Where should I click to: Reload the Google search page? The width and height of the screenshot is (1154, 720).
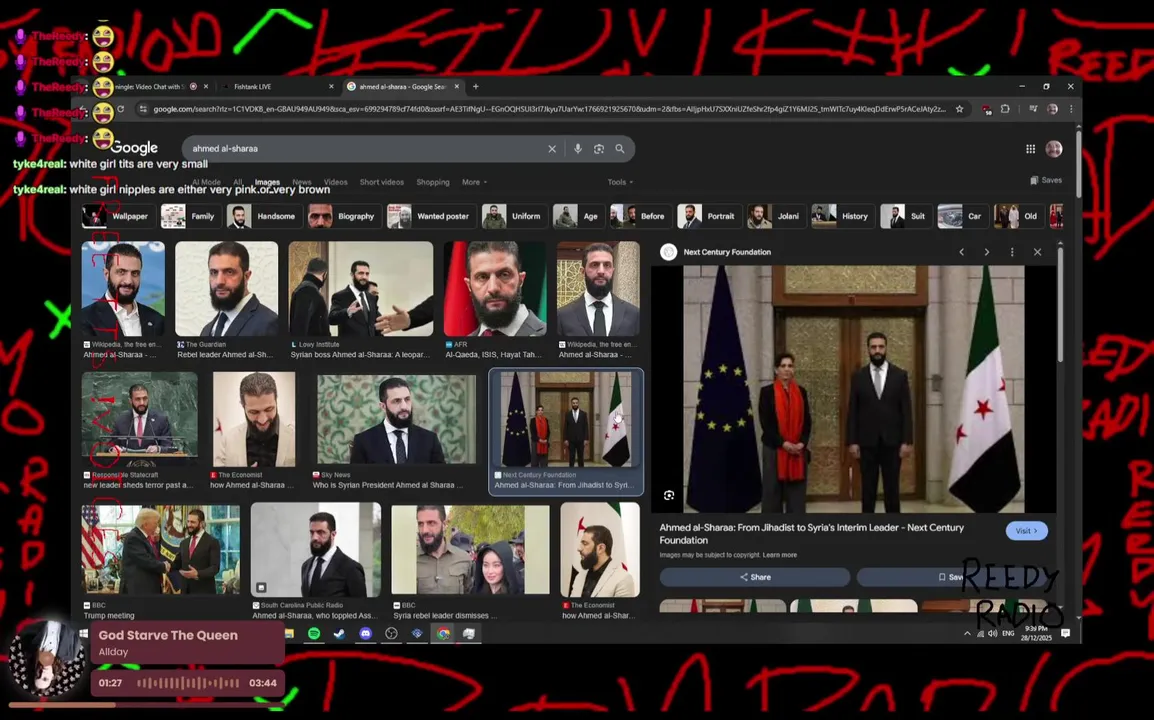[x=121, y=109]
